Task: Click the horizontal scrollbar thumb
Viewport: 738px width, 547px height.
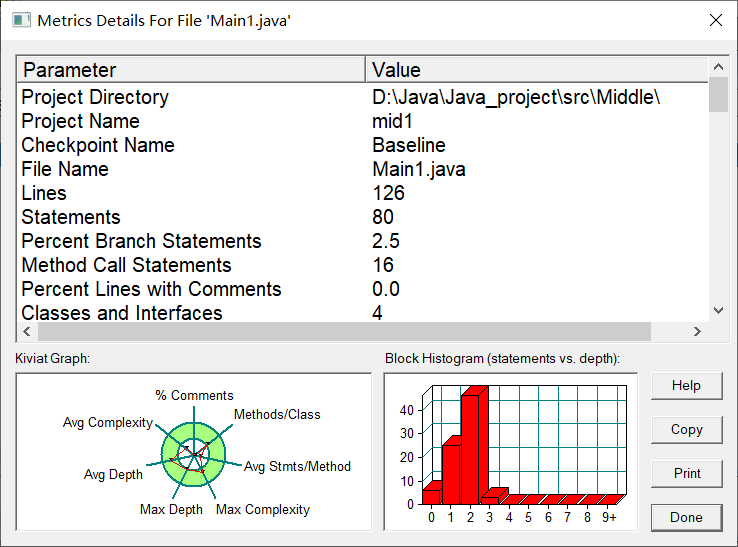Action: tap(344, 331)
